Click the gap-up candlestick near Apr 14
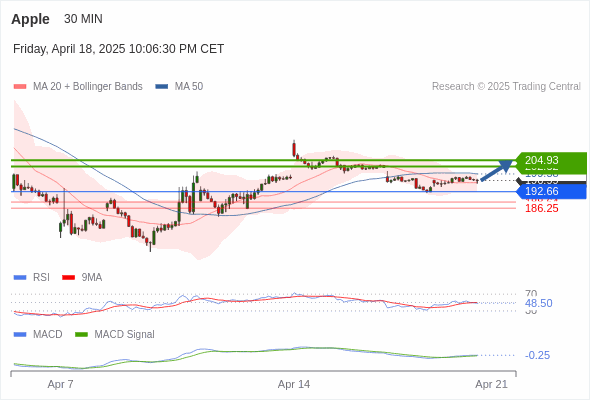 [294, 149]
